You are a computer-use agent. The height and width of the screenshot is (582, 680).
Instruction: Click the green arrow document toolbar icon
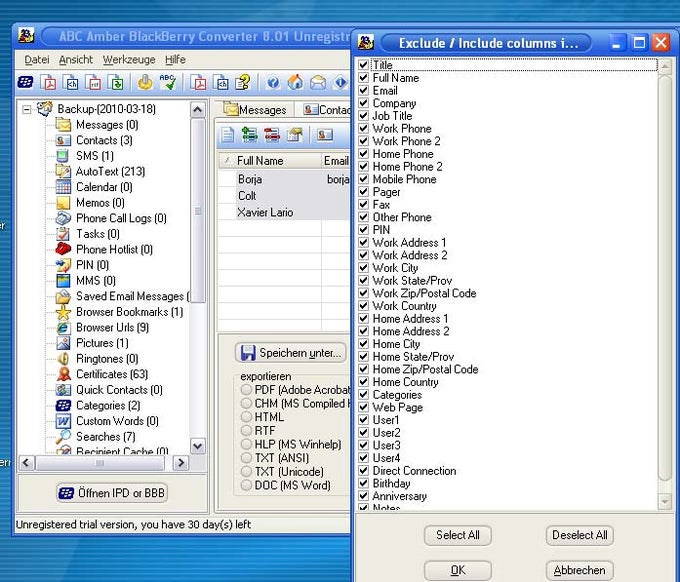pyautogui.click(x=116, y=82)
